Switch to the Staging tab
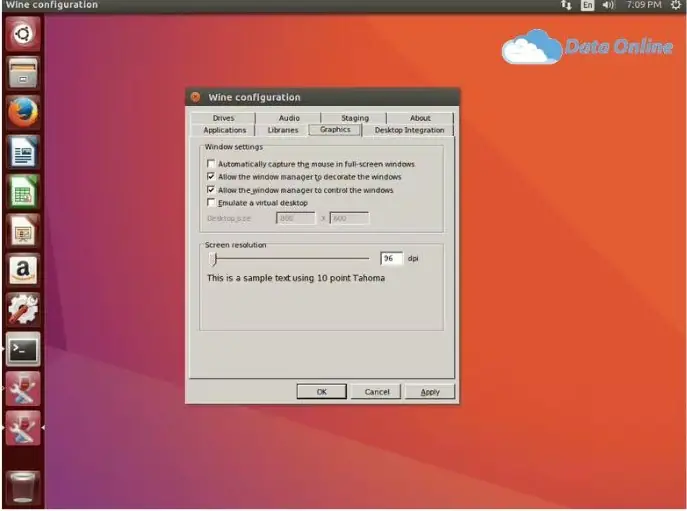 point(354,118)
